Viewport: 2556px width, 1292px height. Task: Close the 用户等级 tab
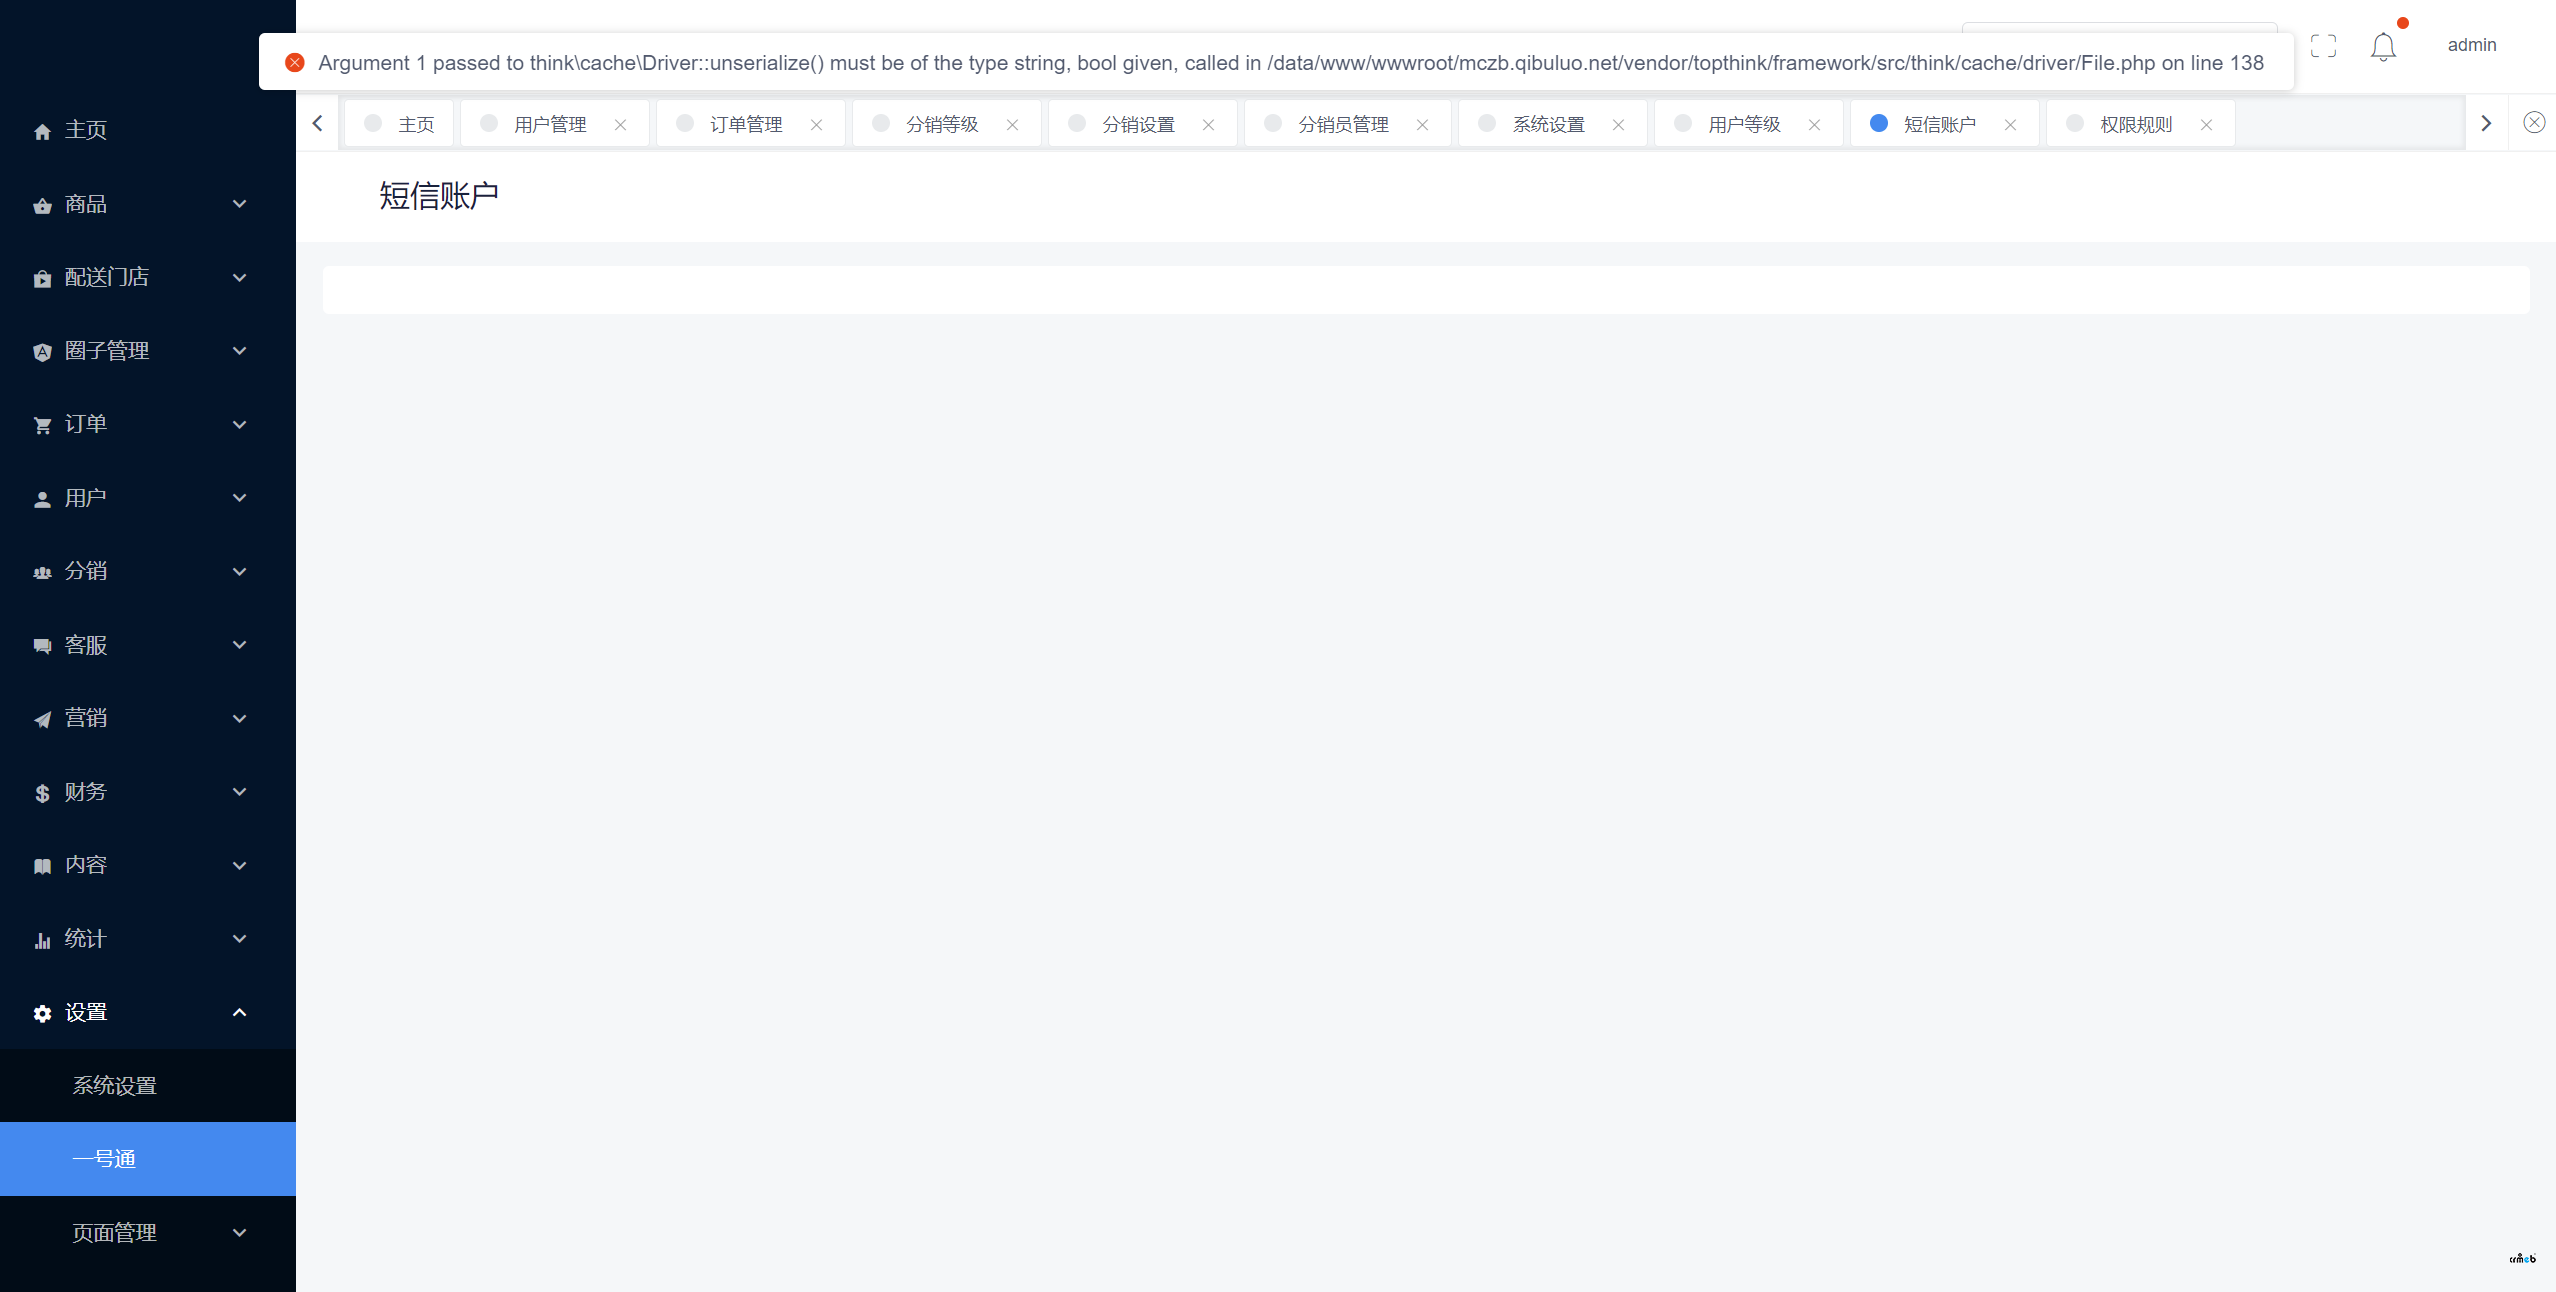coord(1814,125)
